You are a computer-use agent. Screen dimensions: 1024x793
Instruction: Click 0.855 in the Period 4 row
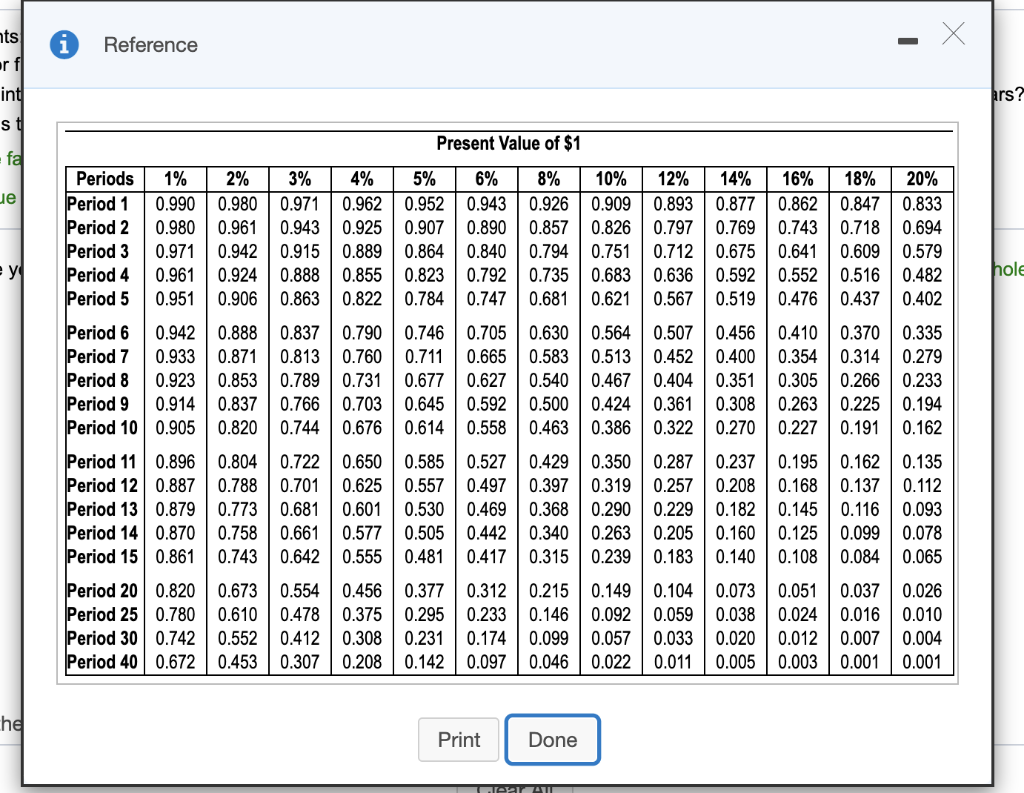(362, 275)
